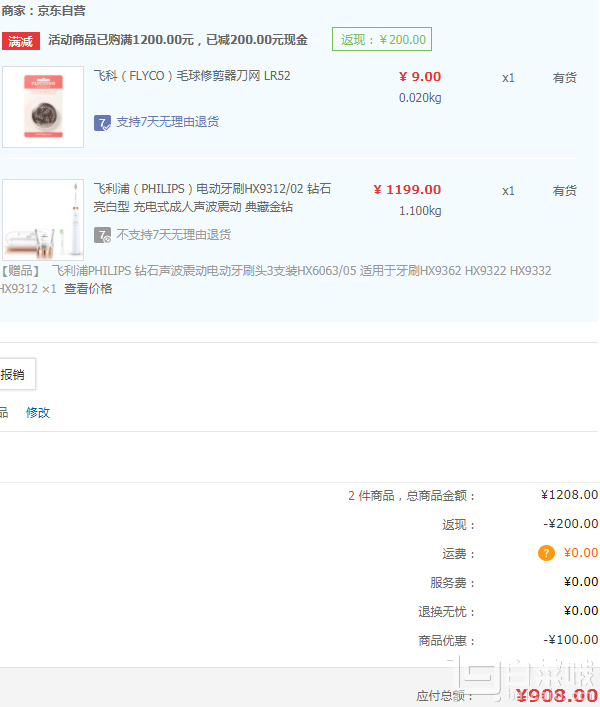The width and height of the screenshot is (600, 707).
Task: Click the -¥100.00 商品优惠 amount
Action: 570,640
